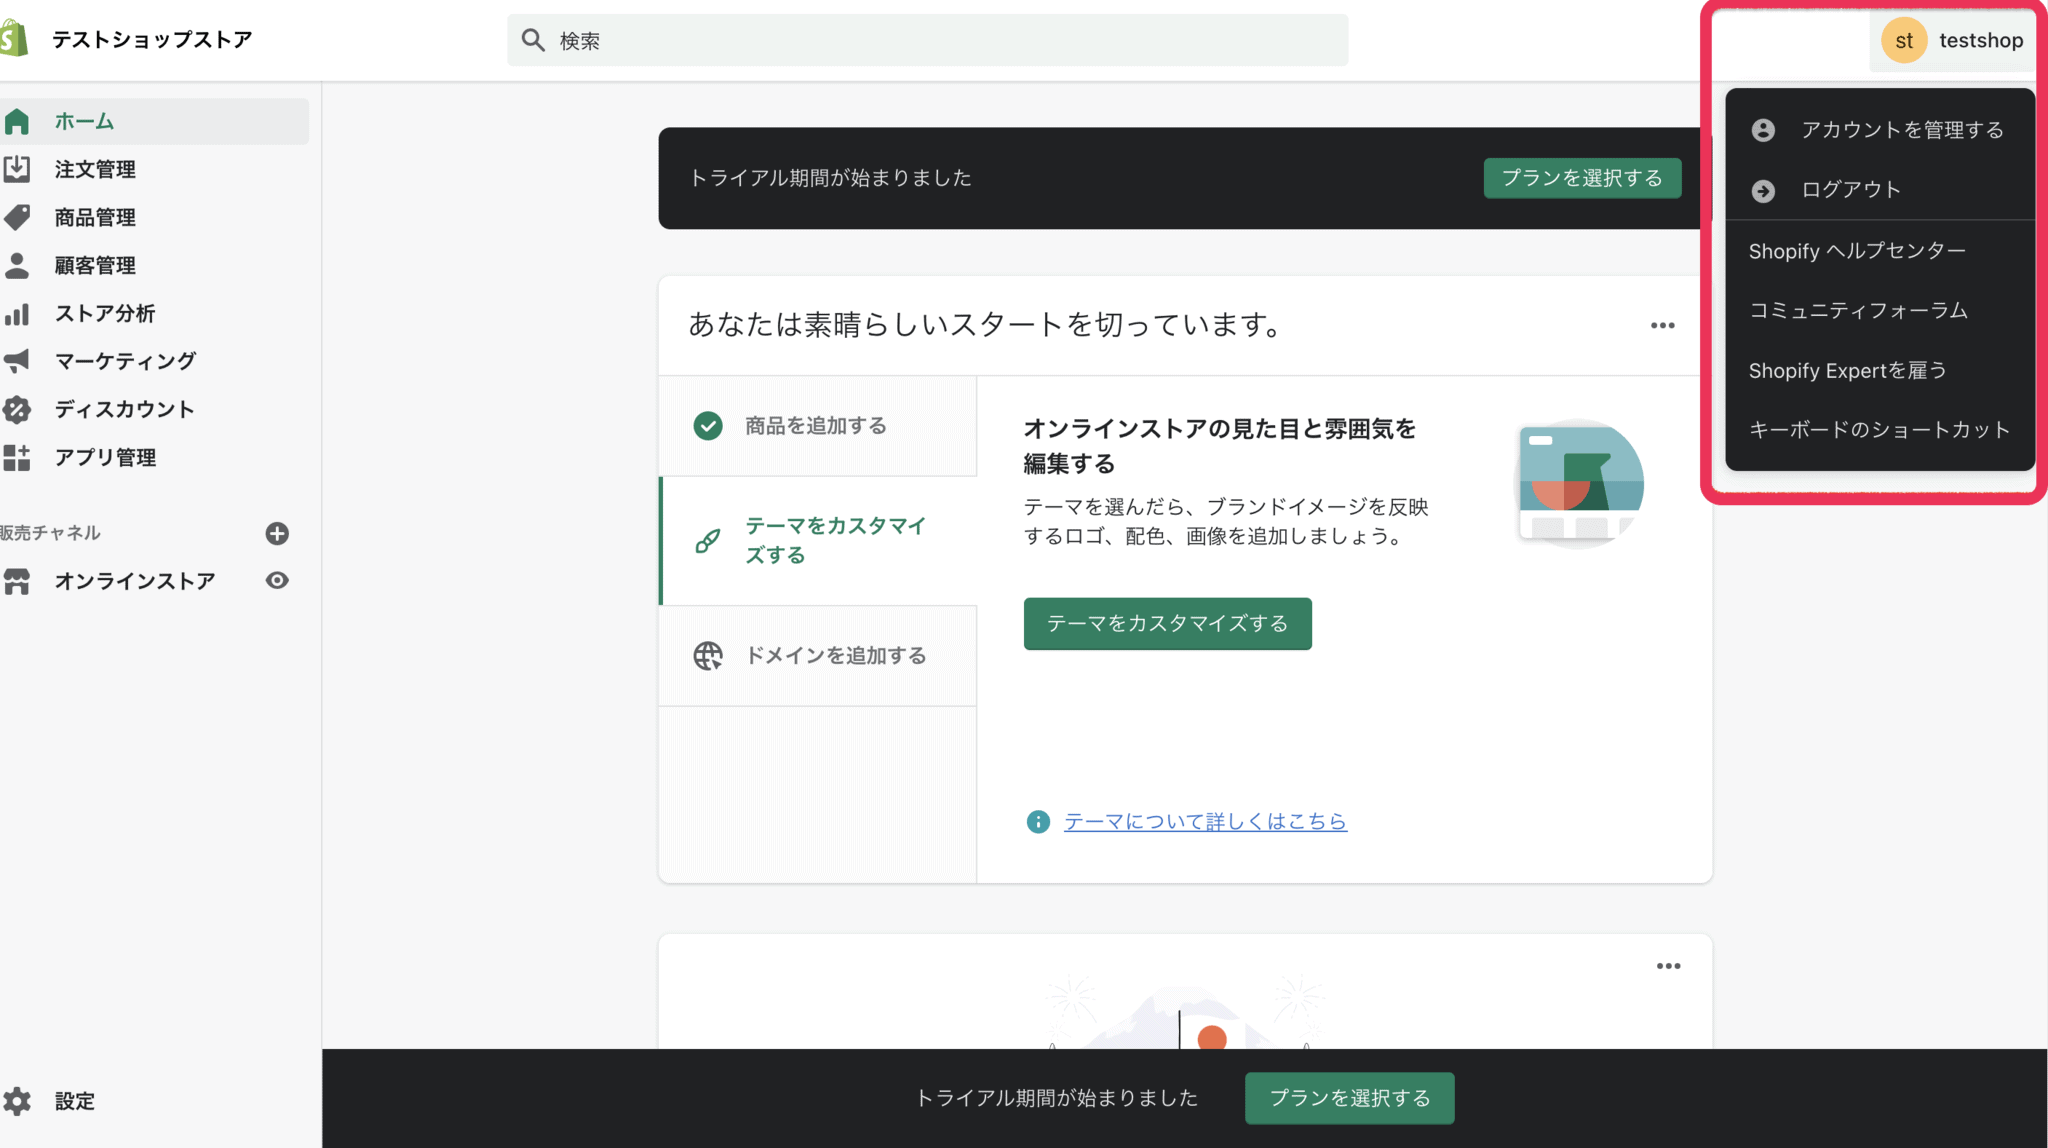View ストア分析 analytics

(x=104, y=313)
